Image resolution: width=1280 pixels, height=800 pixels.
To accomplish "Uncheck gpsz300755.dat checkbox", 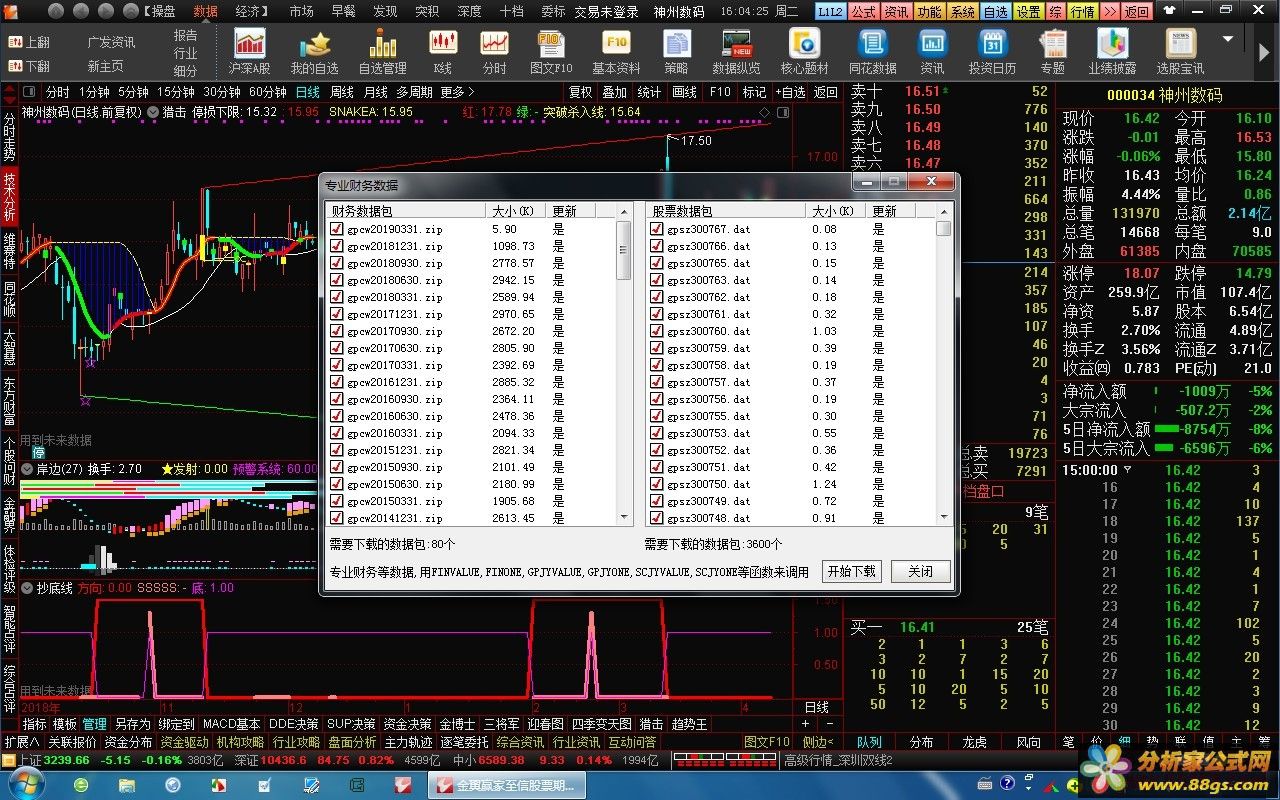I will coord(656,416).
